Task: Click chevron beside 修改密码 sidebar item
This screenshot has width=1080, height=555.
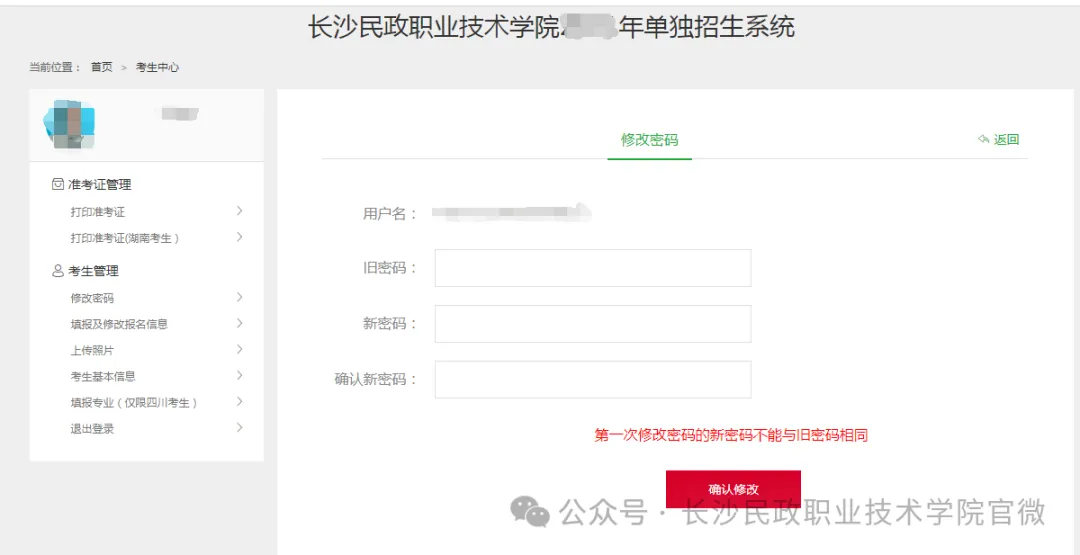Action: [x=240, y=297]
